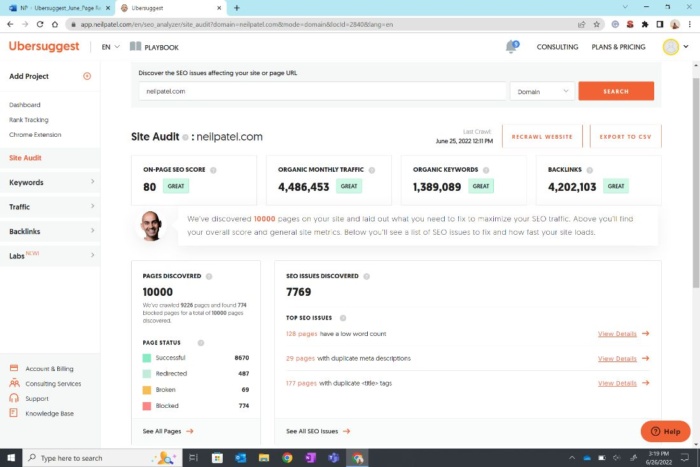Open See All Pages link
Screen dimensions: 700x467
pyautogui.click(x=167, y=431)
